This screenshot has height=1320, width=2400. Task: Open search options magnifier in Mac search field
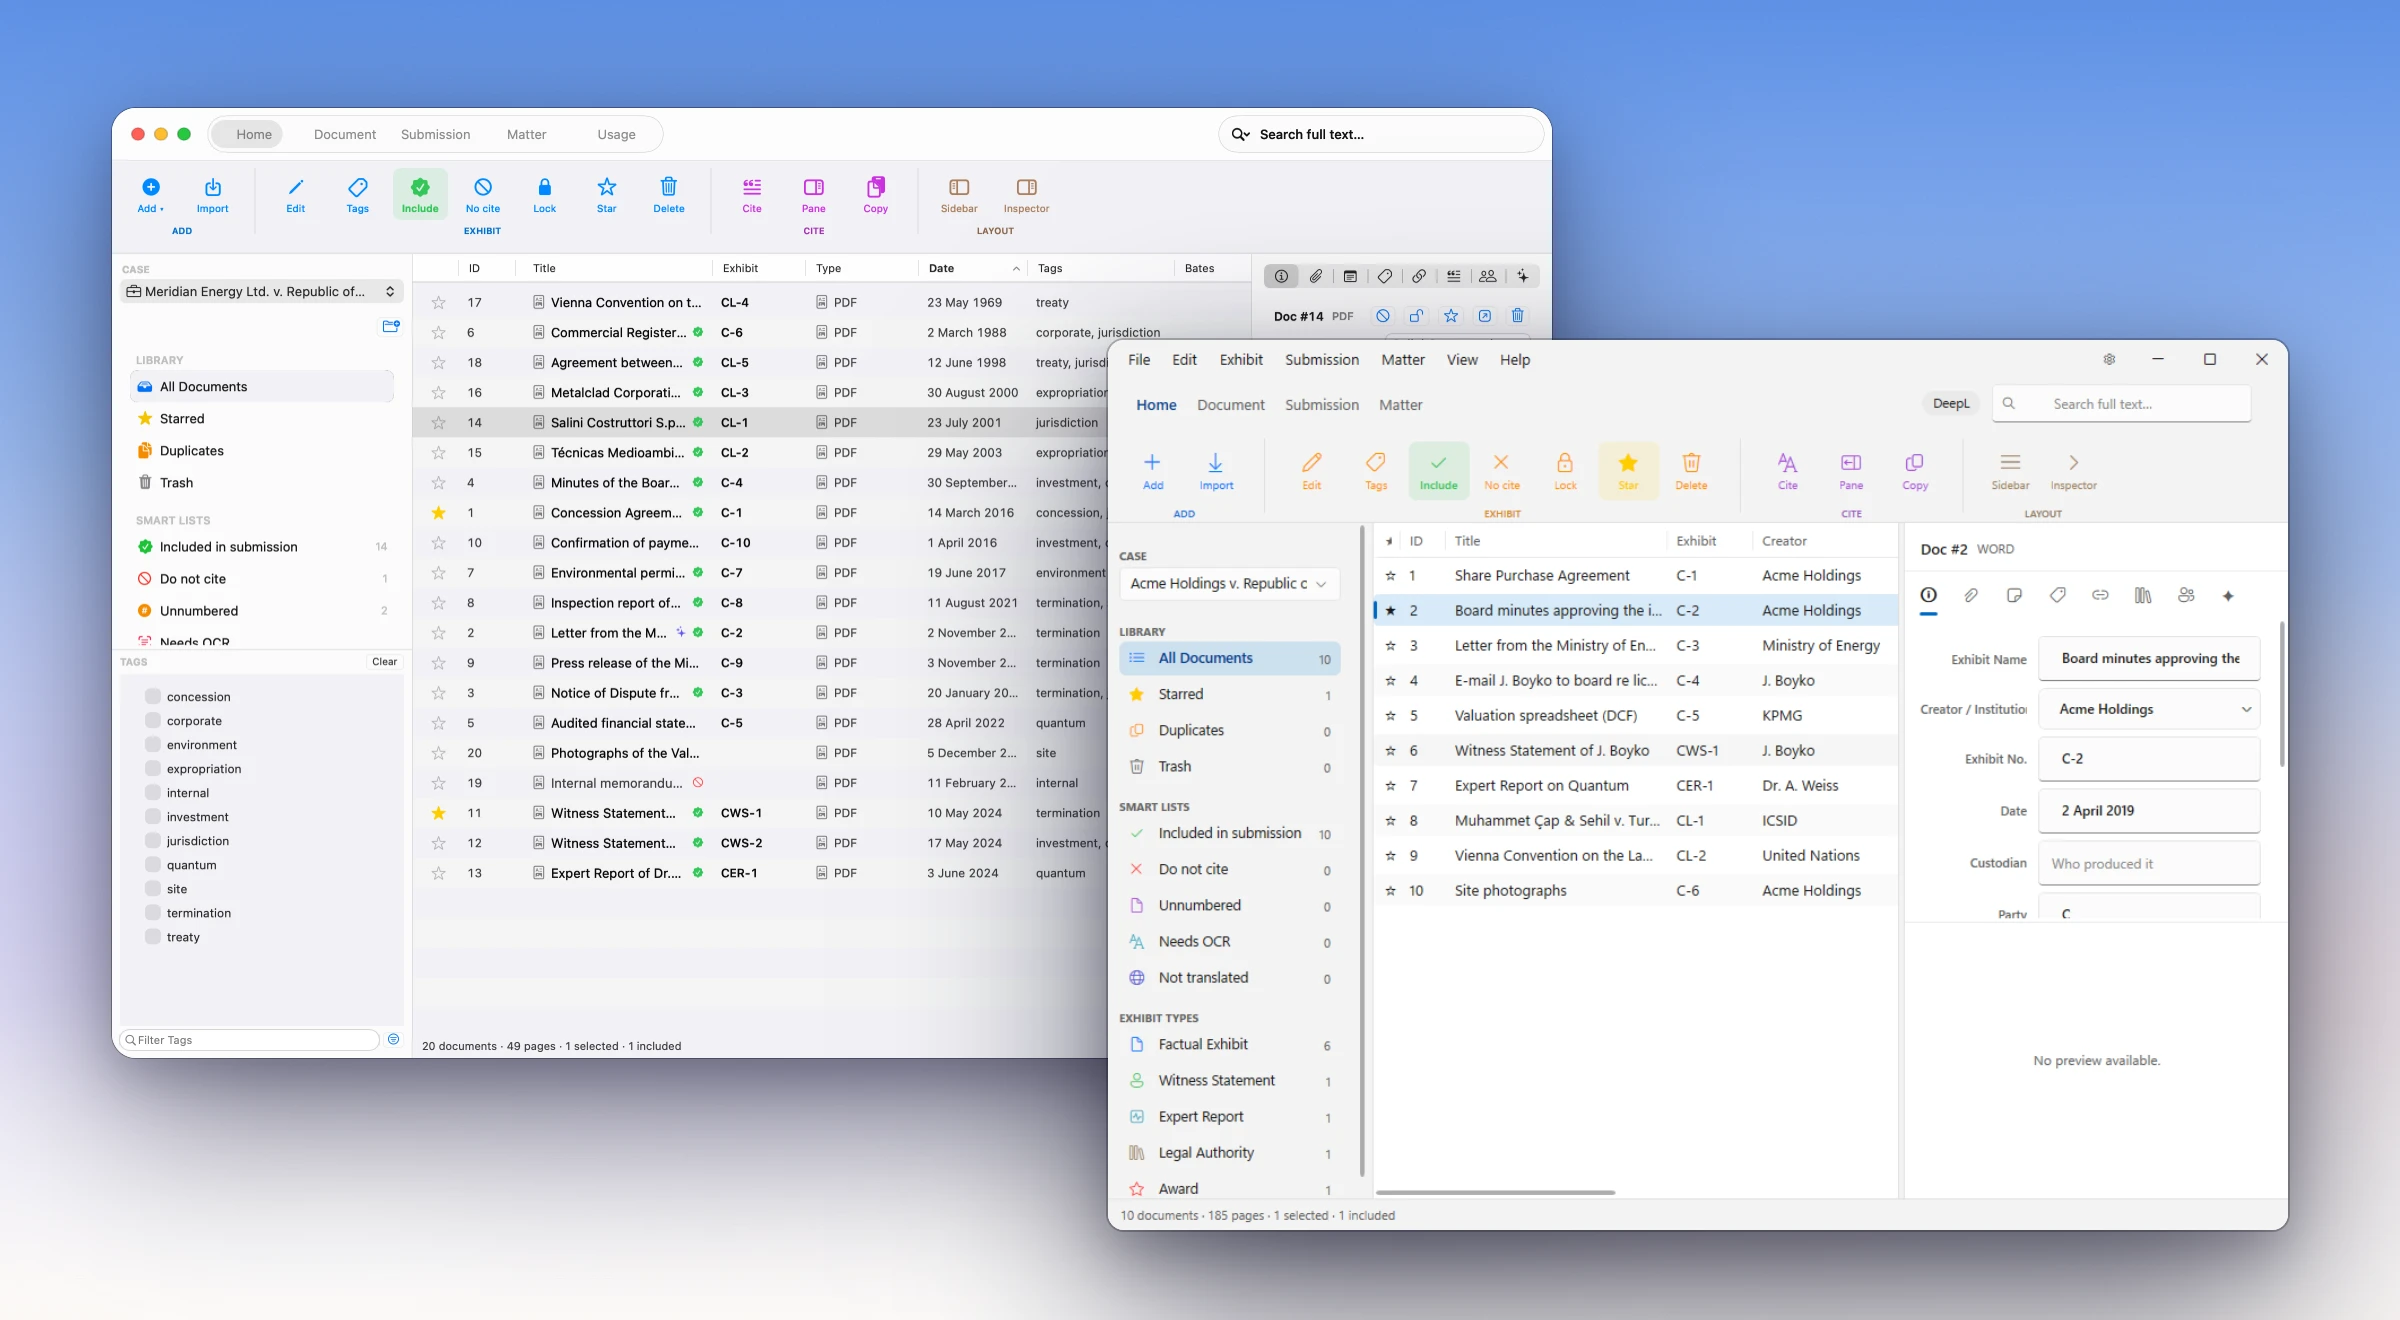point(1240,134)
